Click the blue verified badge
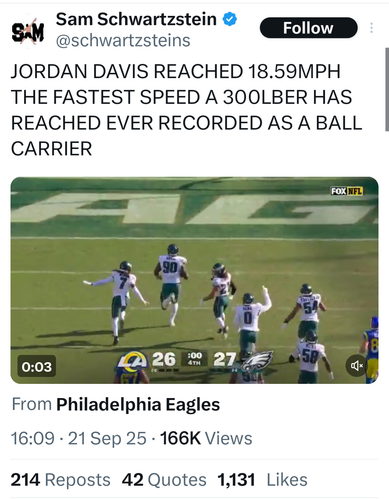This screenshot has width=389, height=500. click(230, 19)
